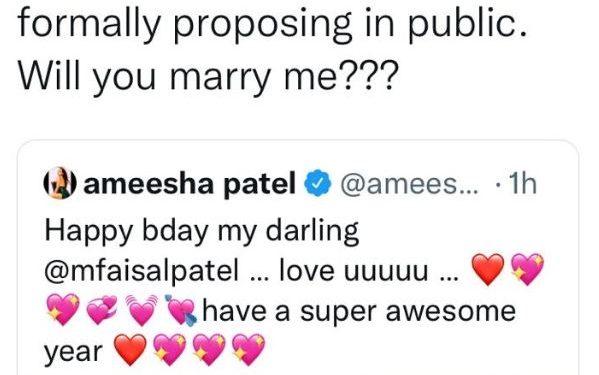Click the 'Will you marry me???' text
This screenshot has height=375, width=599.
coord(206,75)
